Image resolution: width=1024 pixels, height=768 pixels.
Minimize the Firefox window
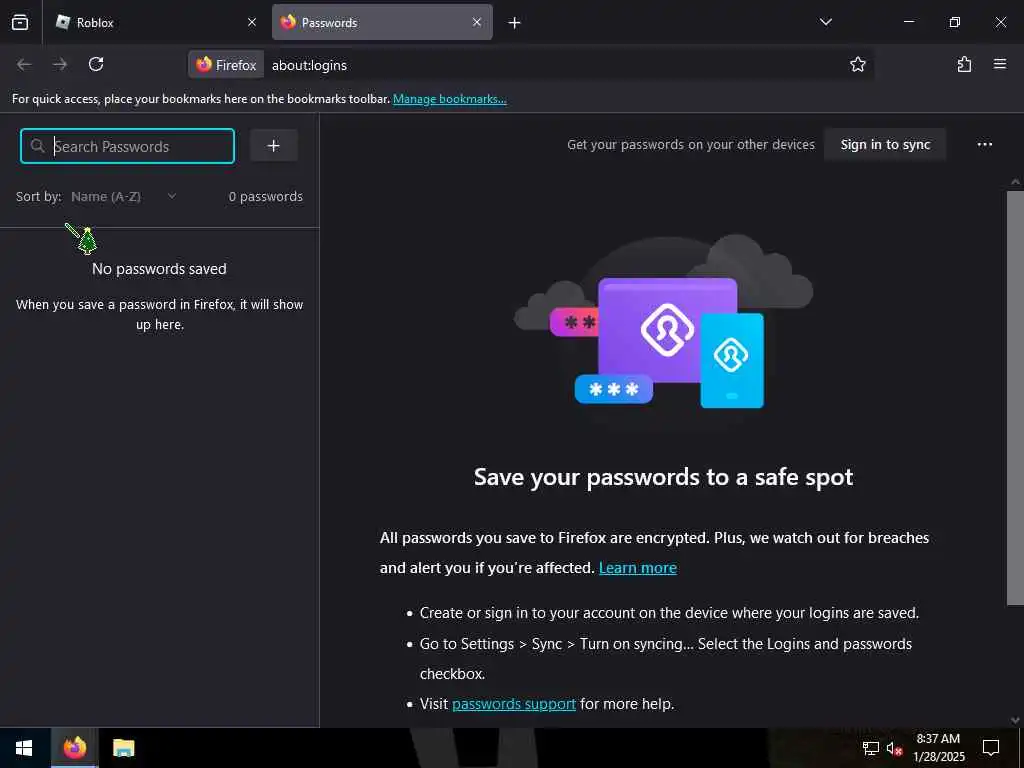click(908, 22)
